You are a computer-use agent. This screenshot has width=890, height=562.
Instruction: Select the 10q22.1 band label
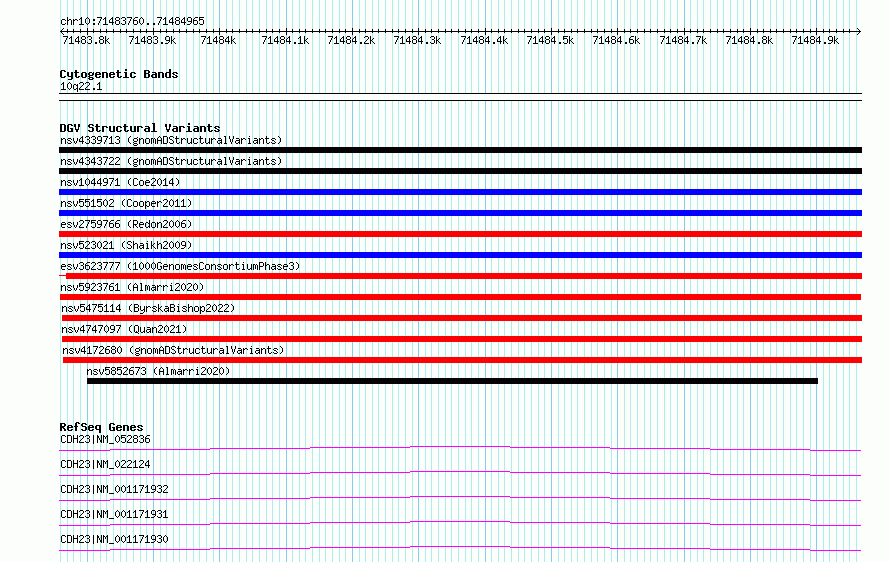coord(81,86)
